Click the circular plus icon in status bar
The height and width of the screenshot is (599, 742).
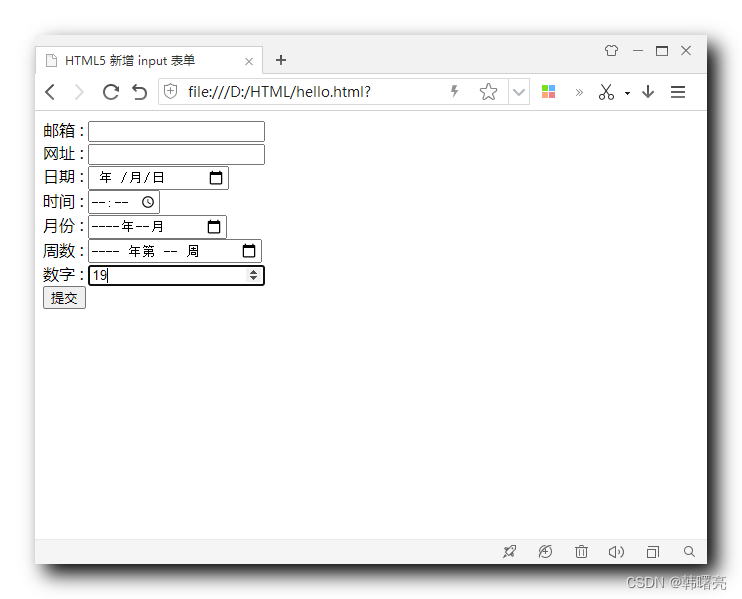[x=545, y=551]
